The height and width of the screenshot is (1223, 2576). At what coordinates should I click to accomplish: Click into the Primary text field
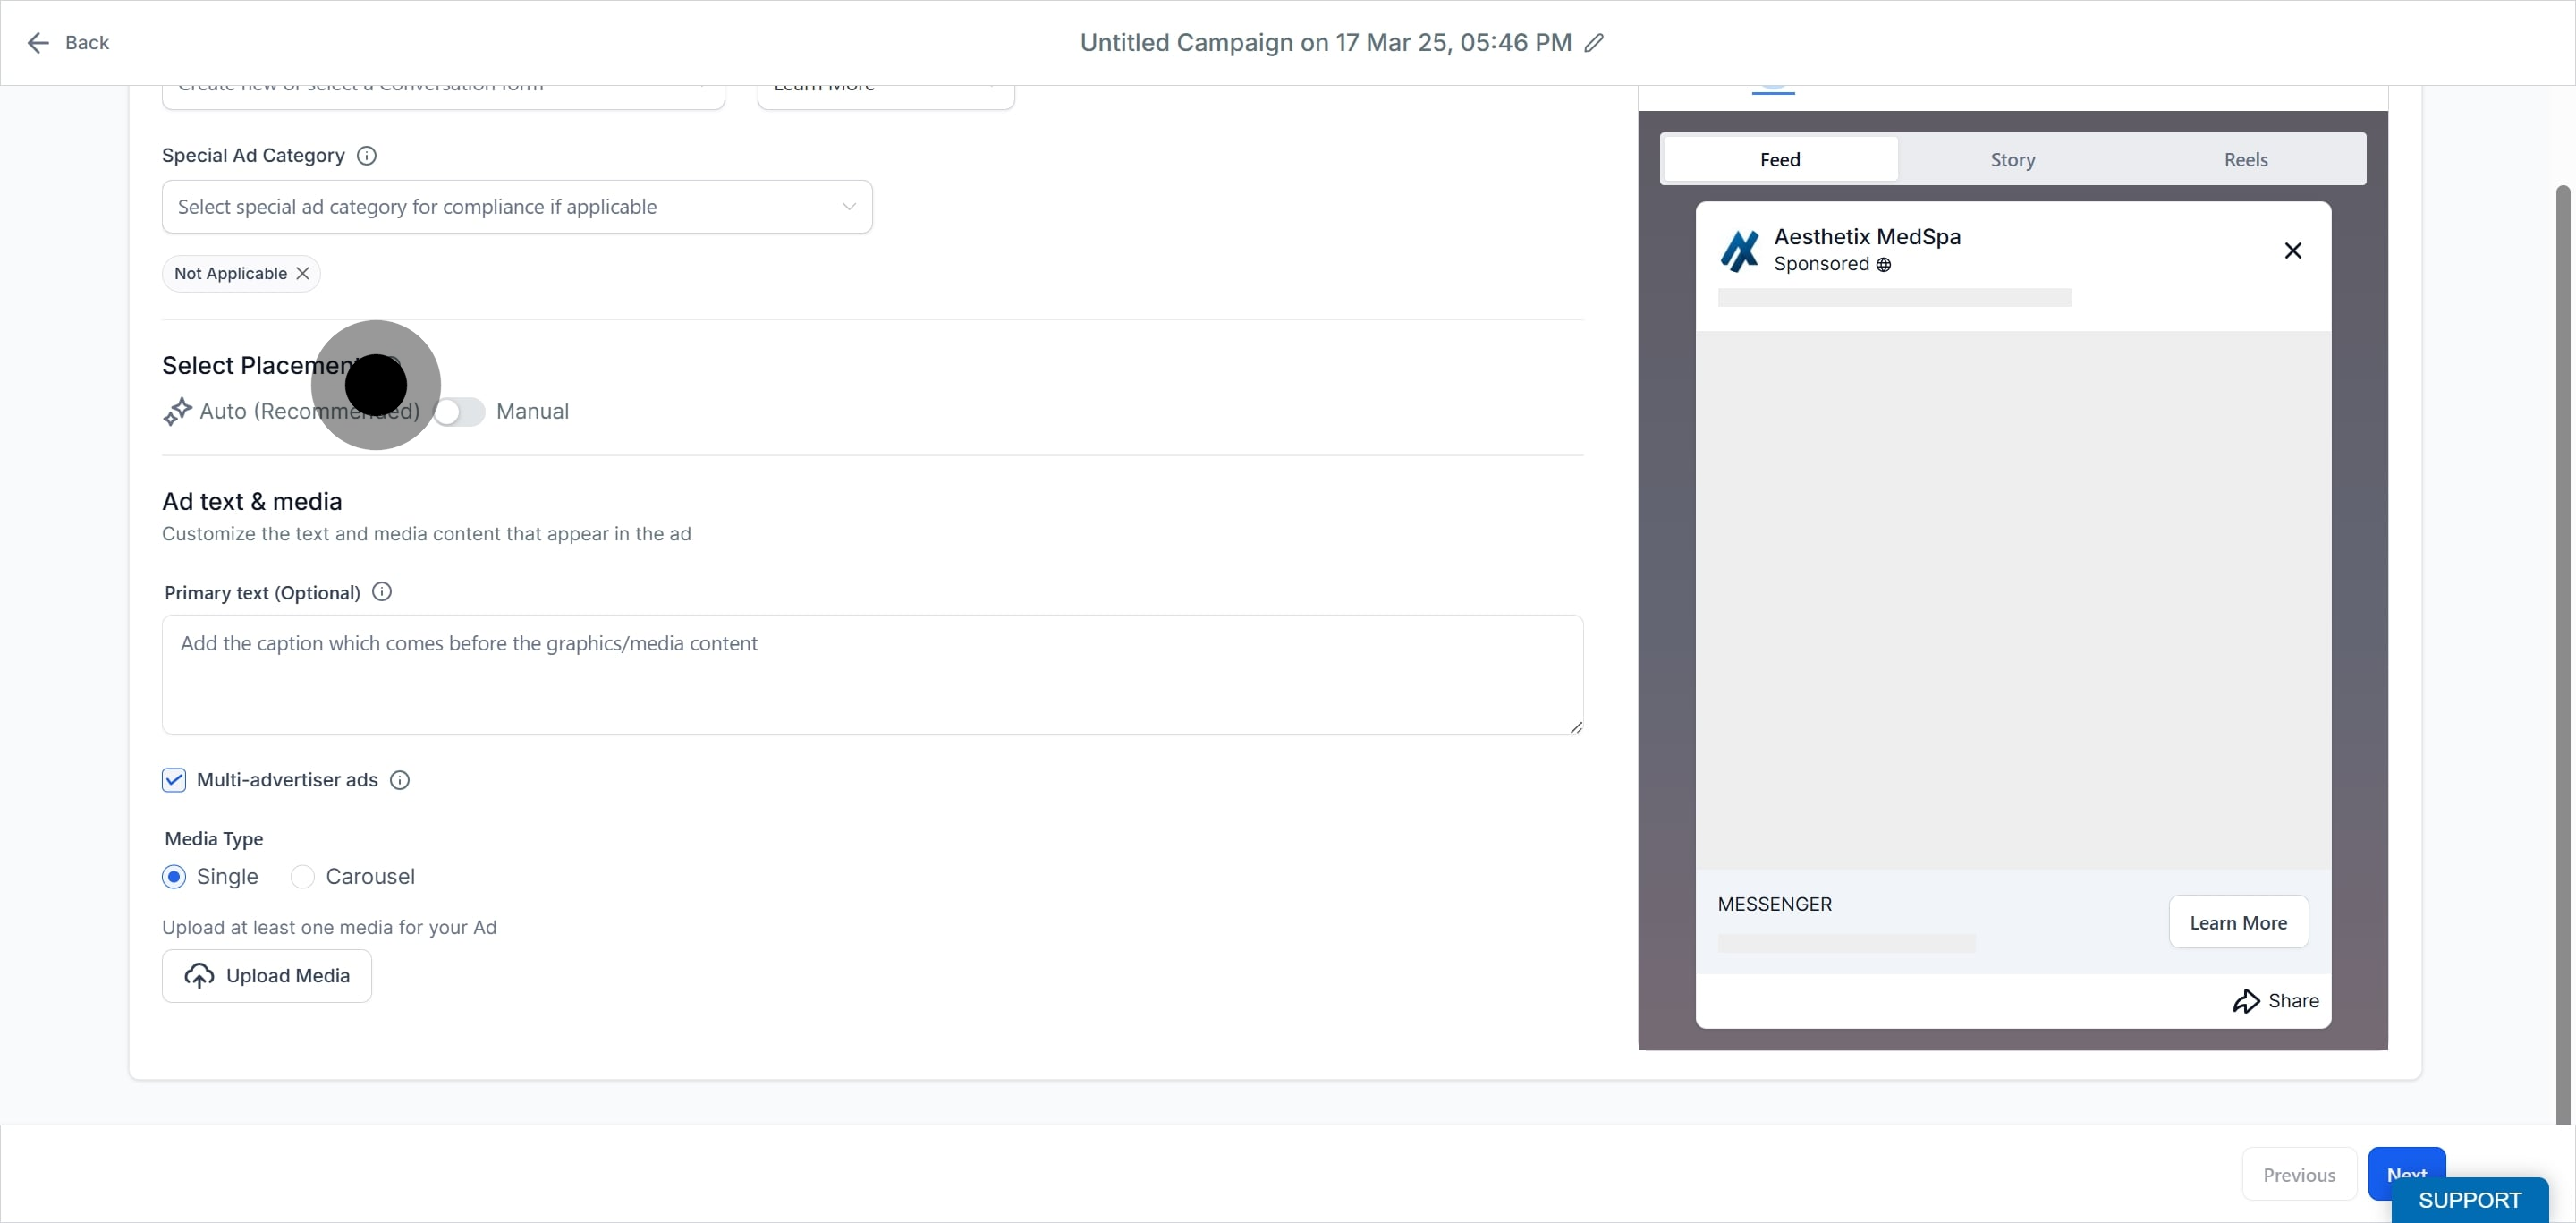pos(872,675)
